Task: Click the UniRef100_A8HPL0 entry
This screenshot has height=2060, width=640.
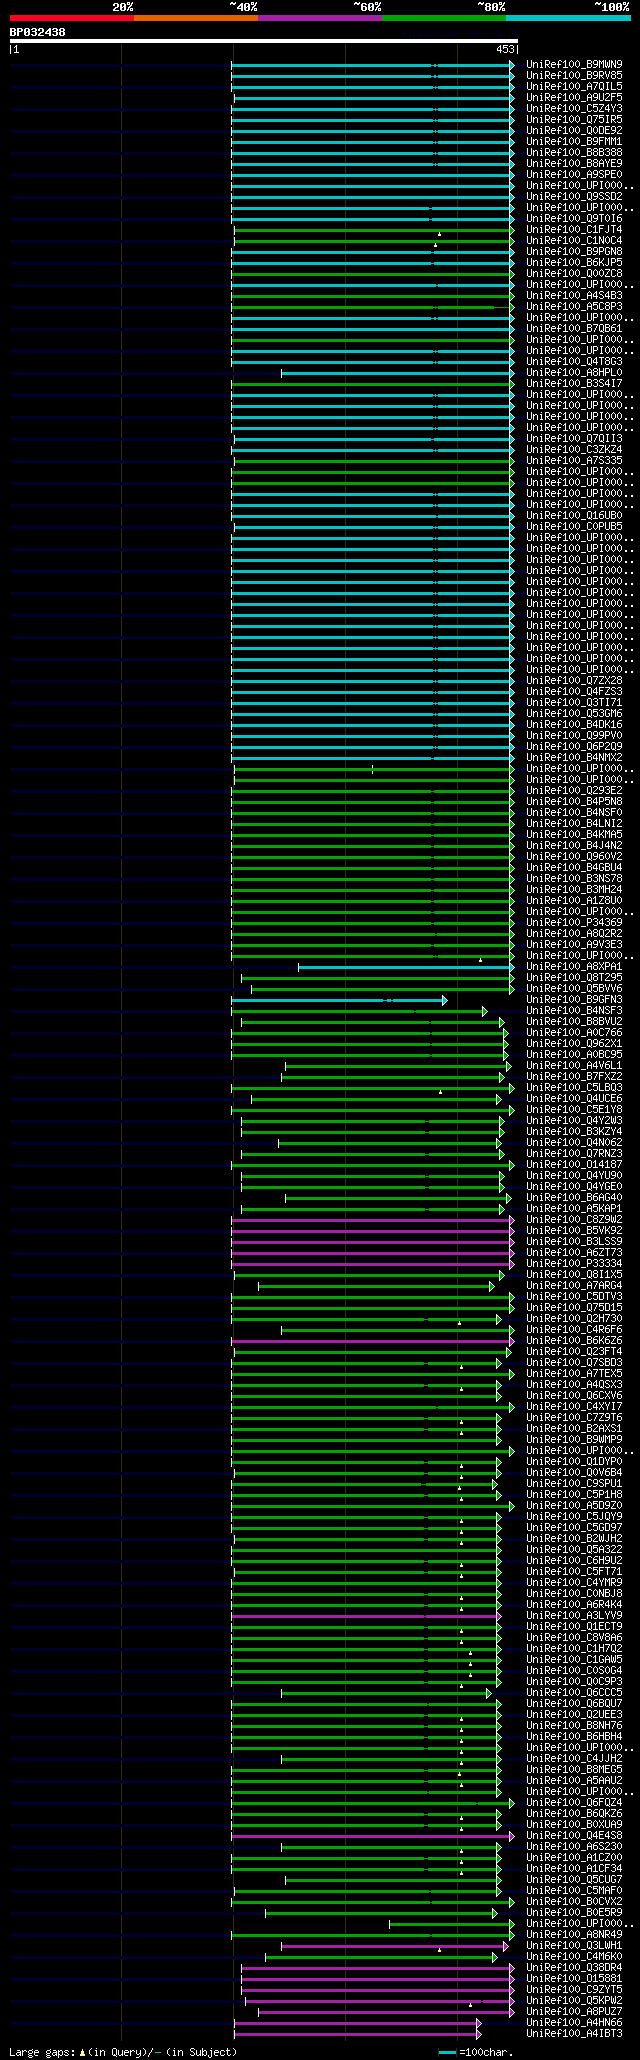Action: (x=574, y=372)
